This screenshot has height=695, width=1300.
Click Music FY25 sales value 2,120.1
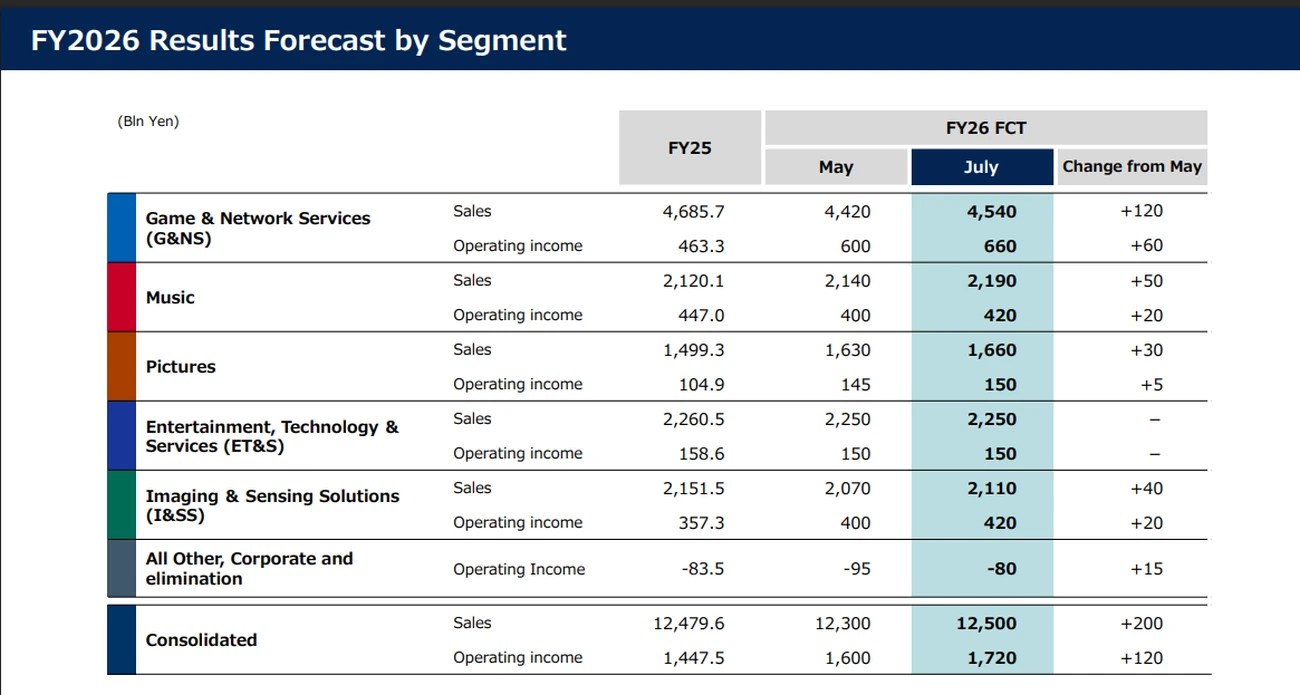(x=693, y=281)
